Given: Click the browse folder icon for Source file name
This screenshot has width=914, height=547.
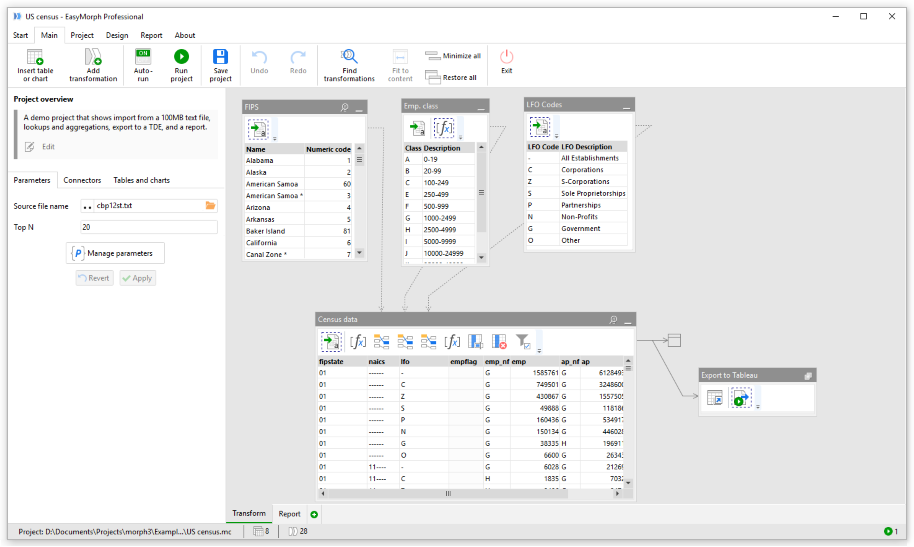Looking at the screenshot, I should tap(210, 205).
